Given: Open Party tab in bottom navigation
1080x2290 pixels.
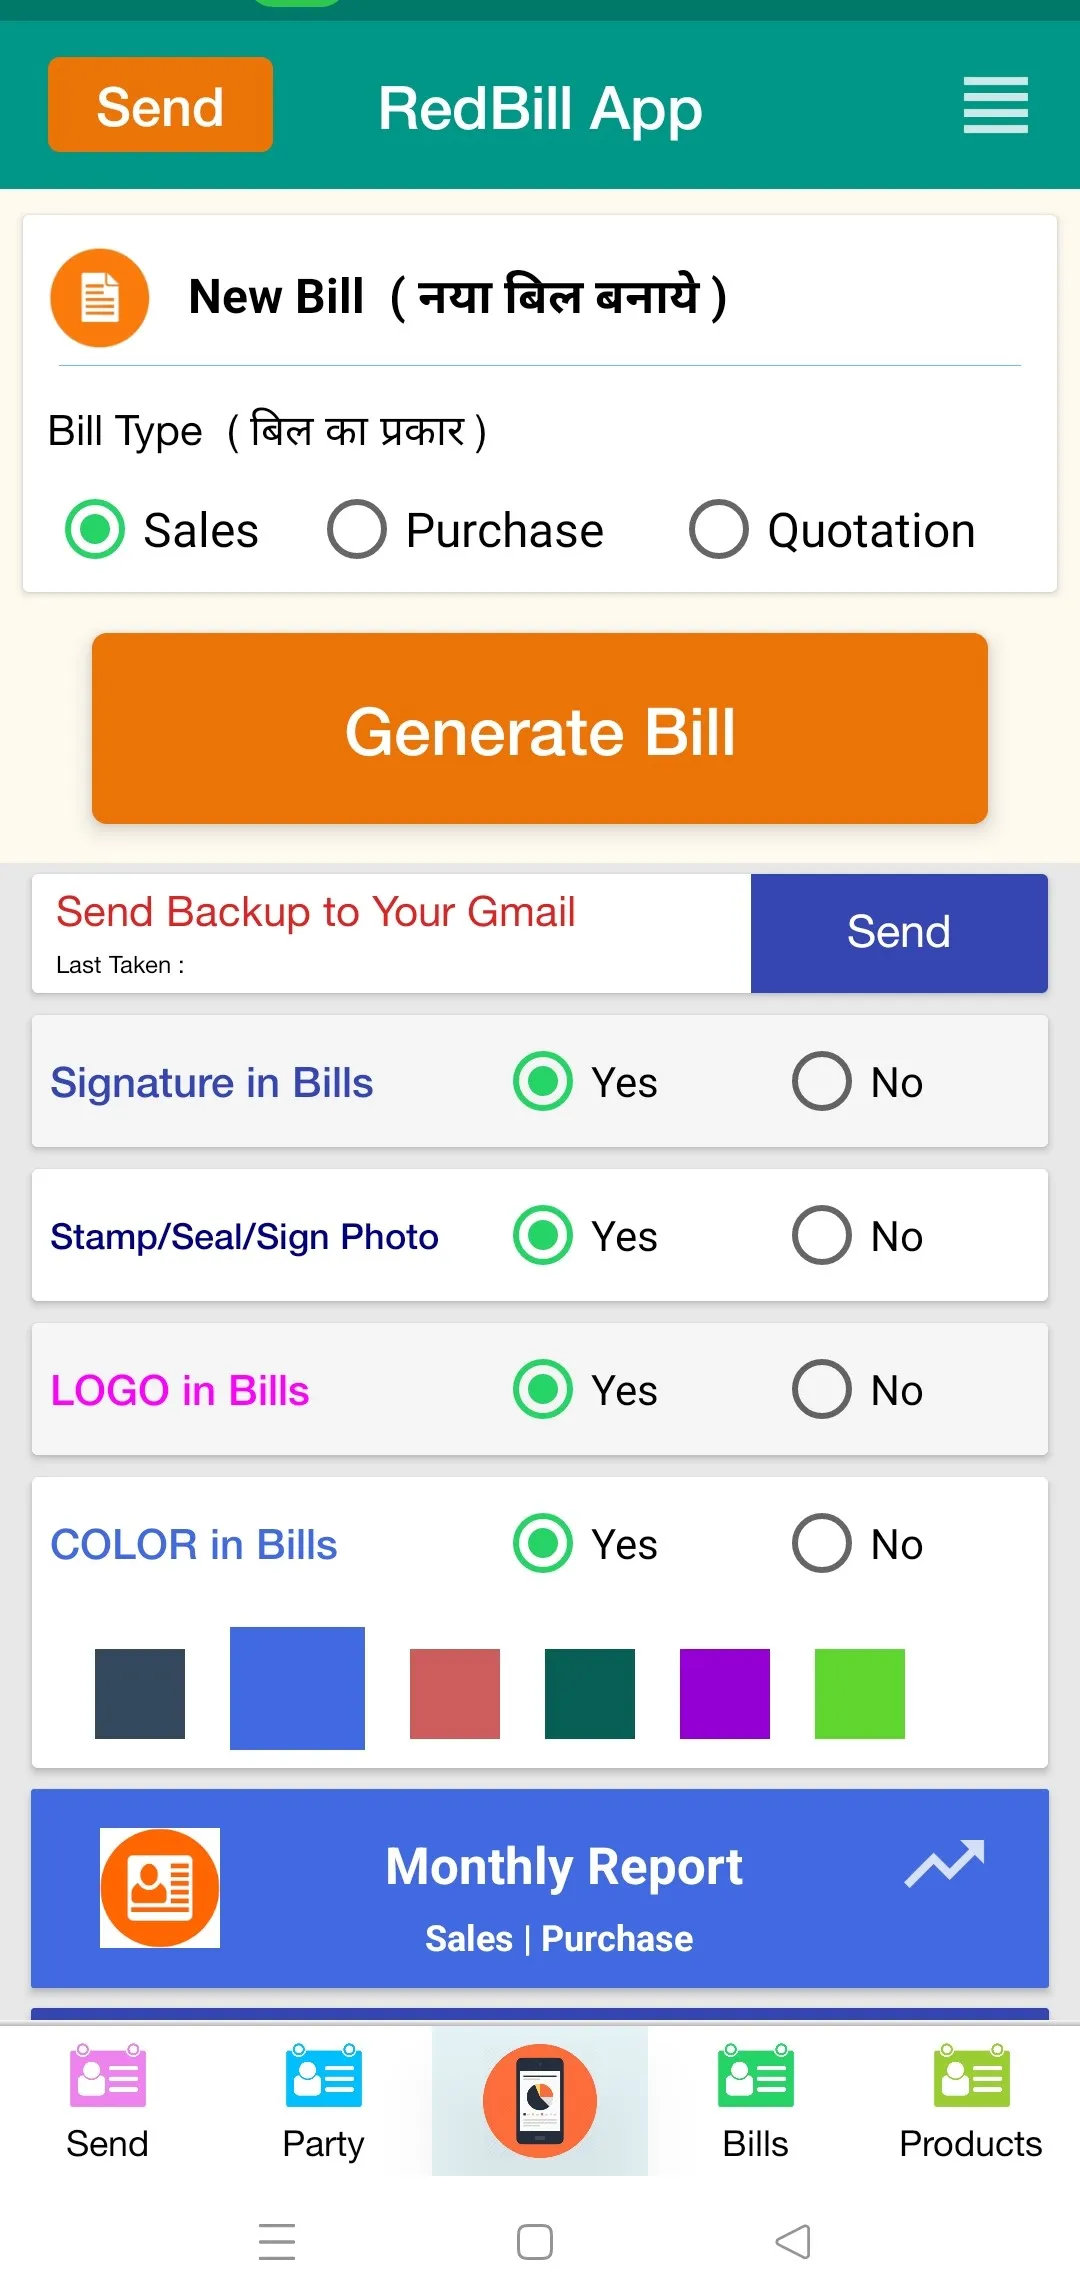Looking at the screenshot, I should coord(323,2100).
